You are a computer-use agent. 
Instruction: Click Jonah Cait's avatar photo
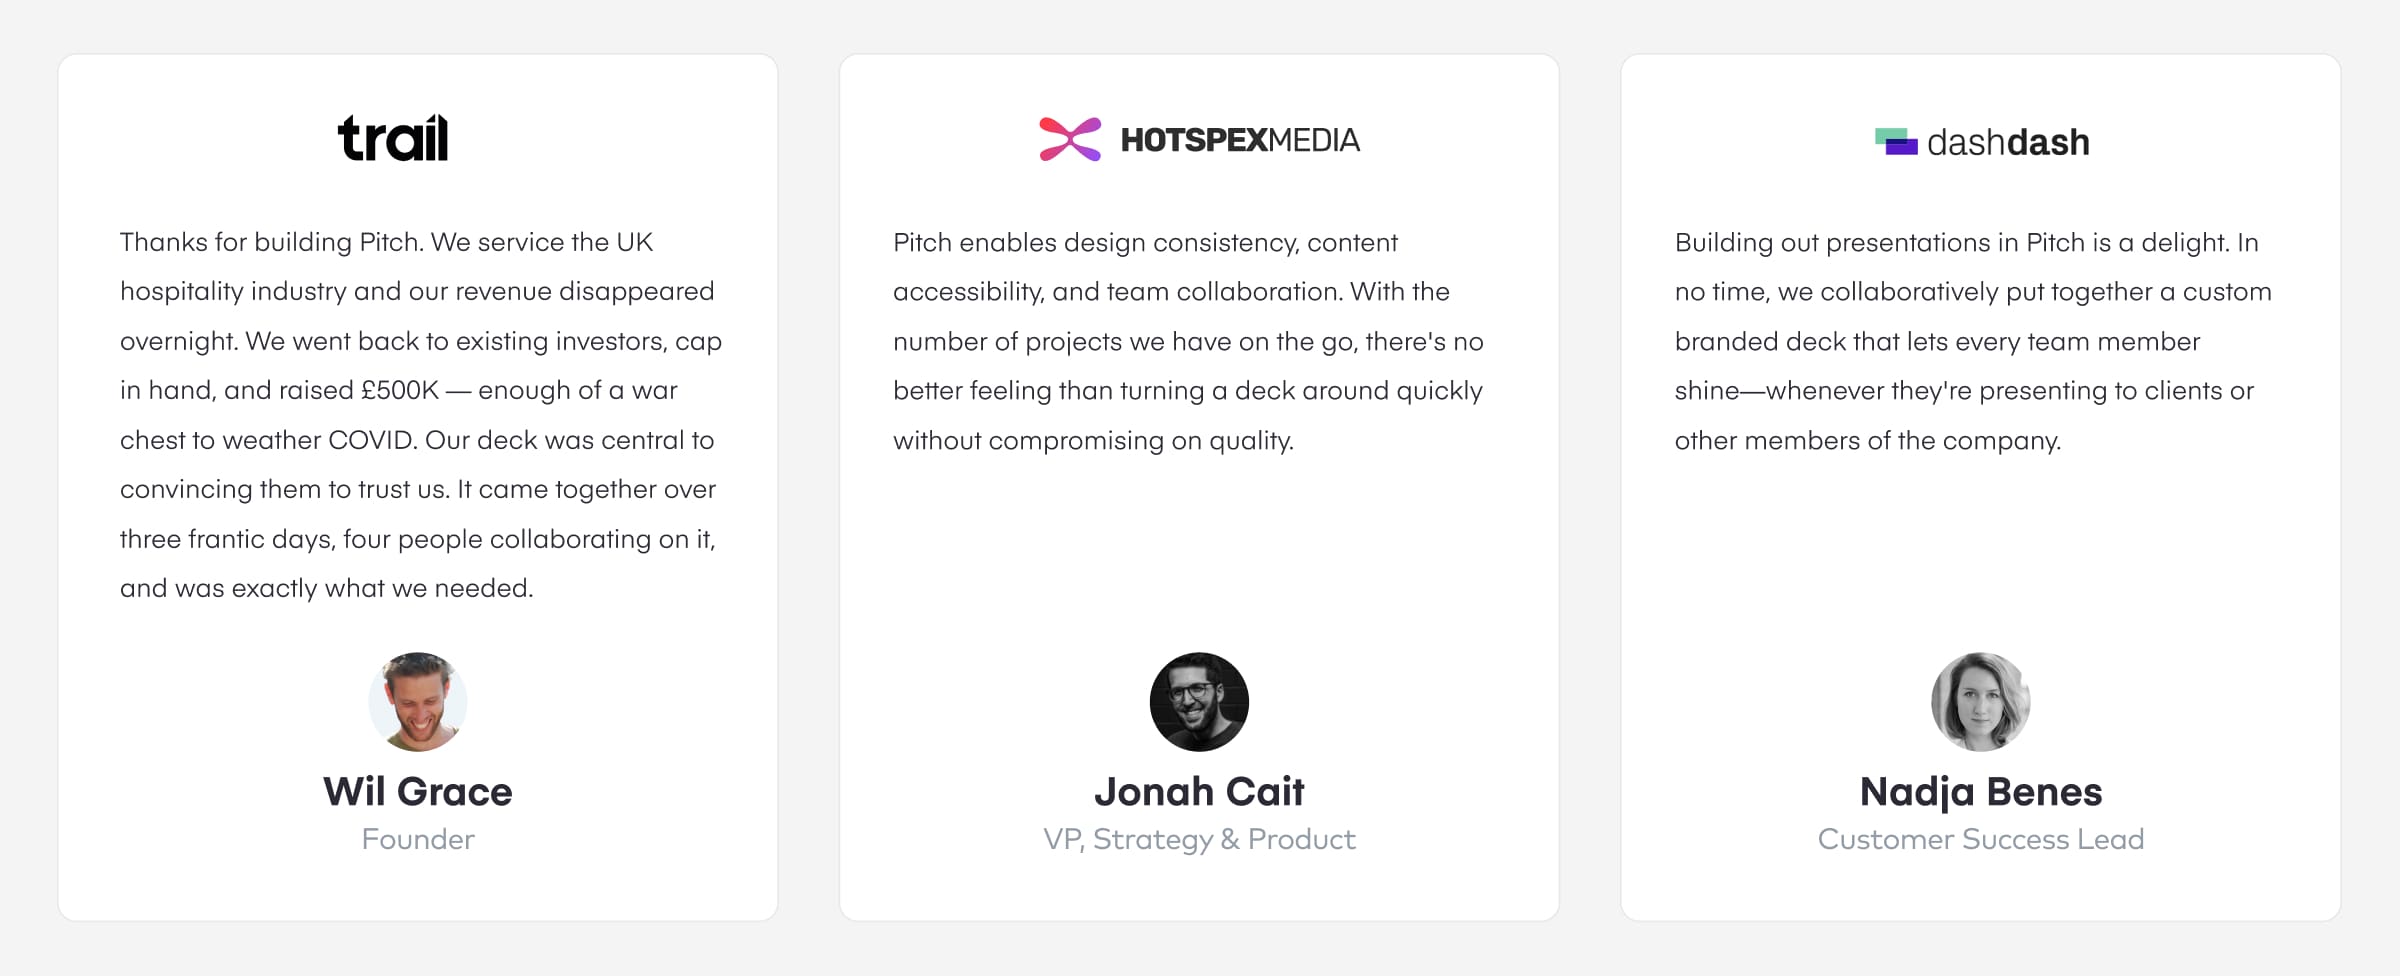coord(1199,702)
